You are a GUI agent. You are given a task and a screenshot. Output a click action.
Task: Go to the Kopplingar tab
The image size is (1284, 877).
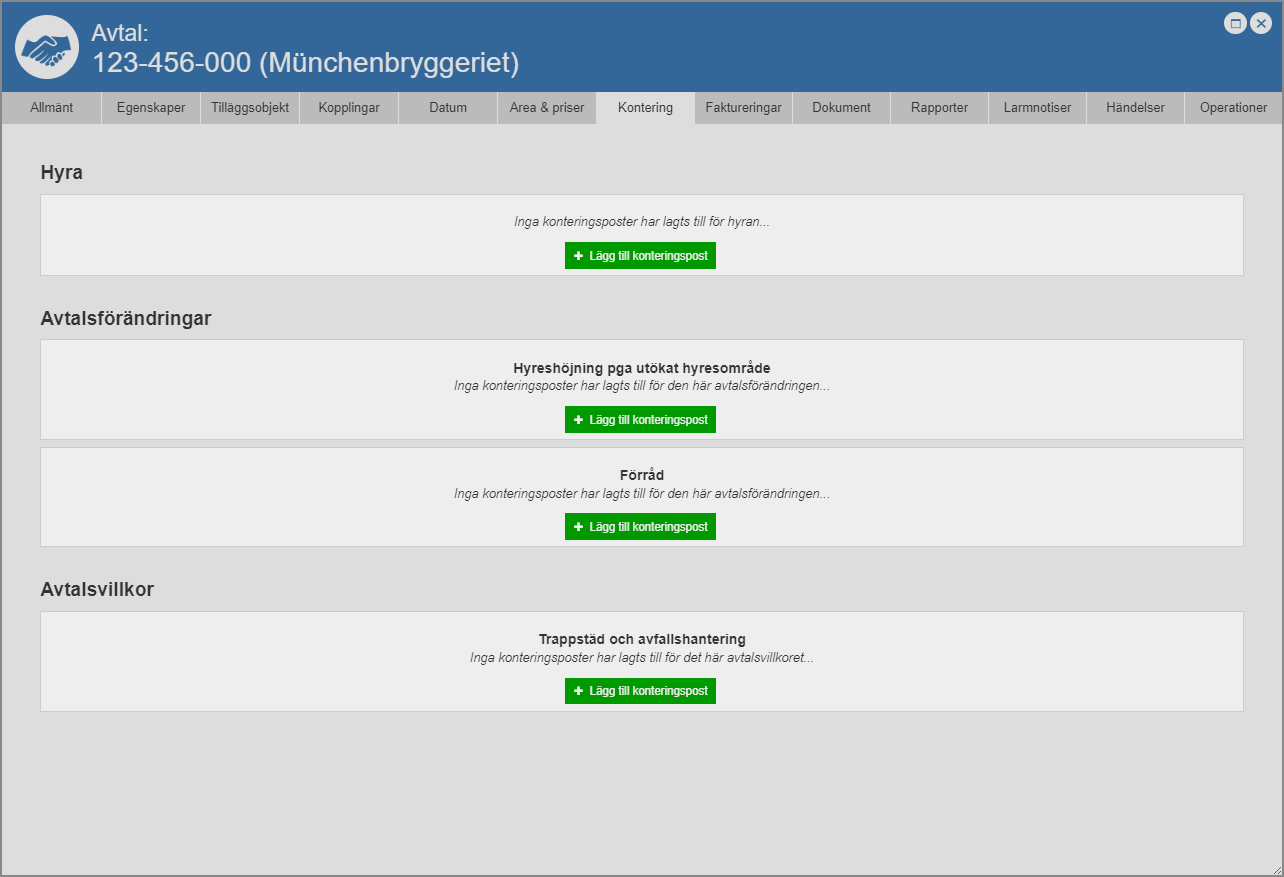[x=349, y=108]
